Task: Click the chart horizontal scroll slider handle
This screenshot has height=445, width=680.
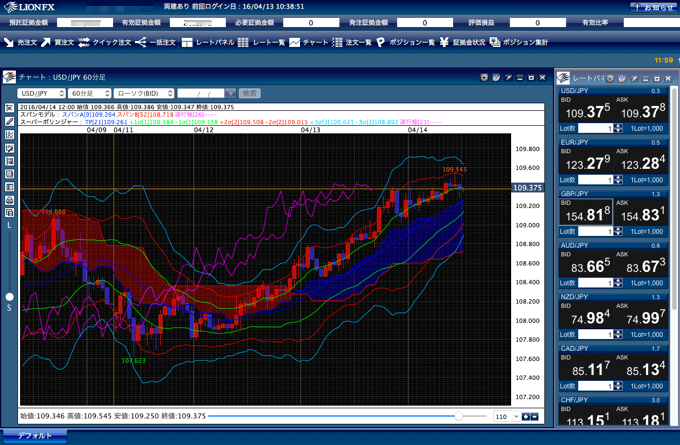Action: click(x=458, y=416)
